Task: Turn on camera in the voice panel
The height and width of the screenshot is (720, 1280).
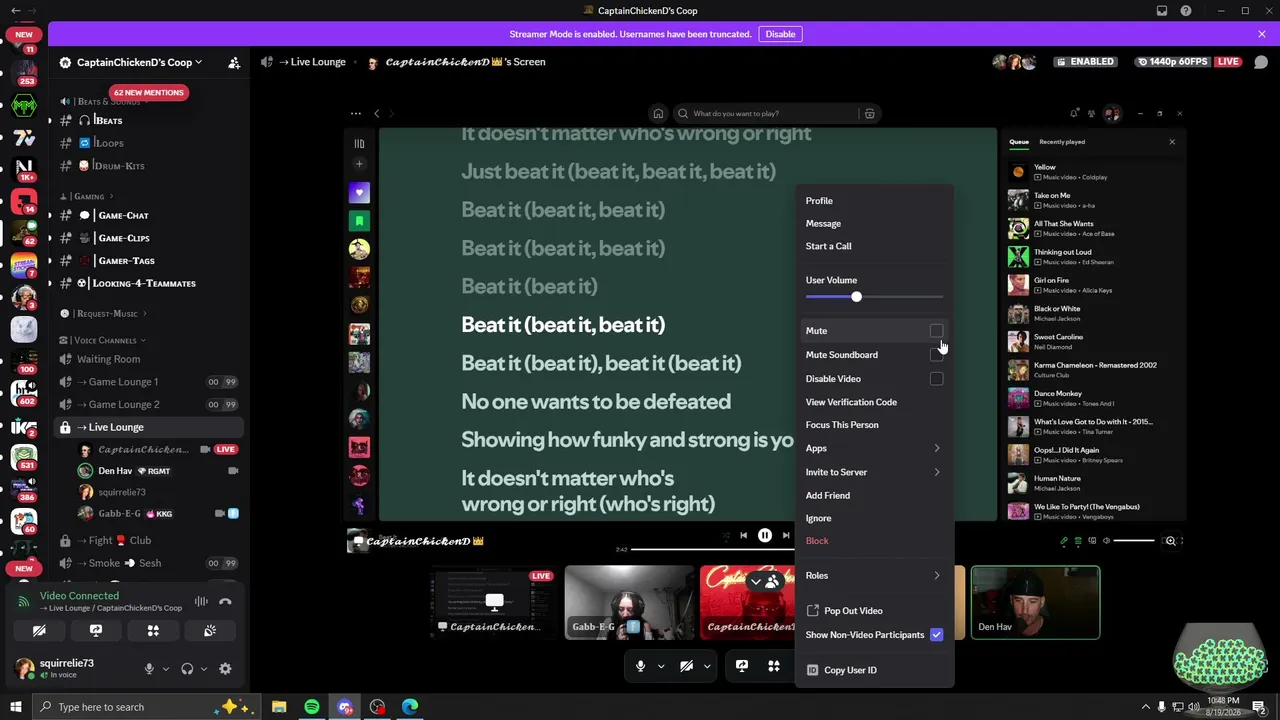Action: pyautogui.click(x=39, y=631)
